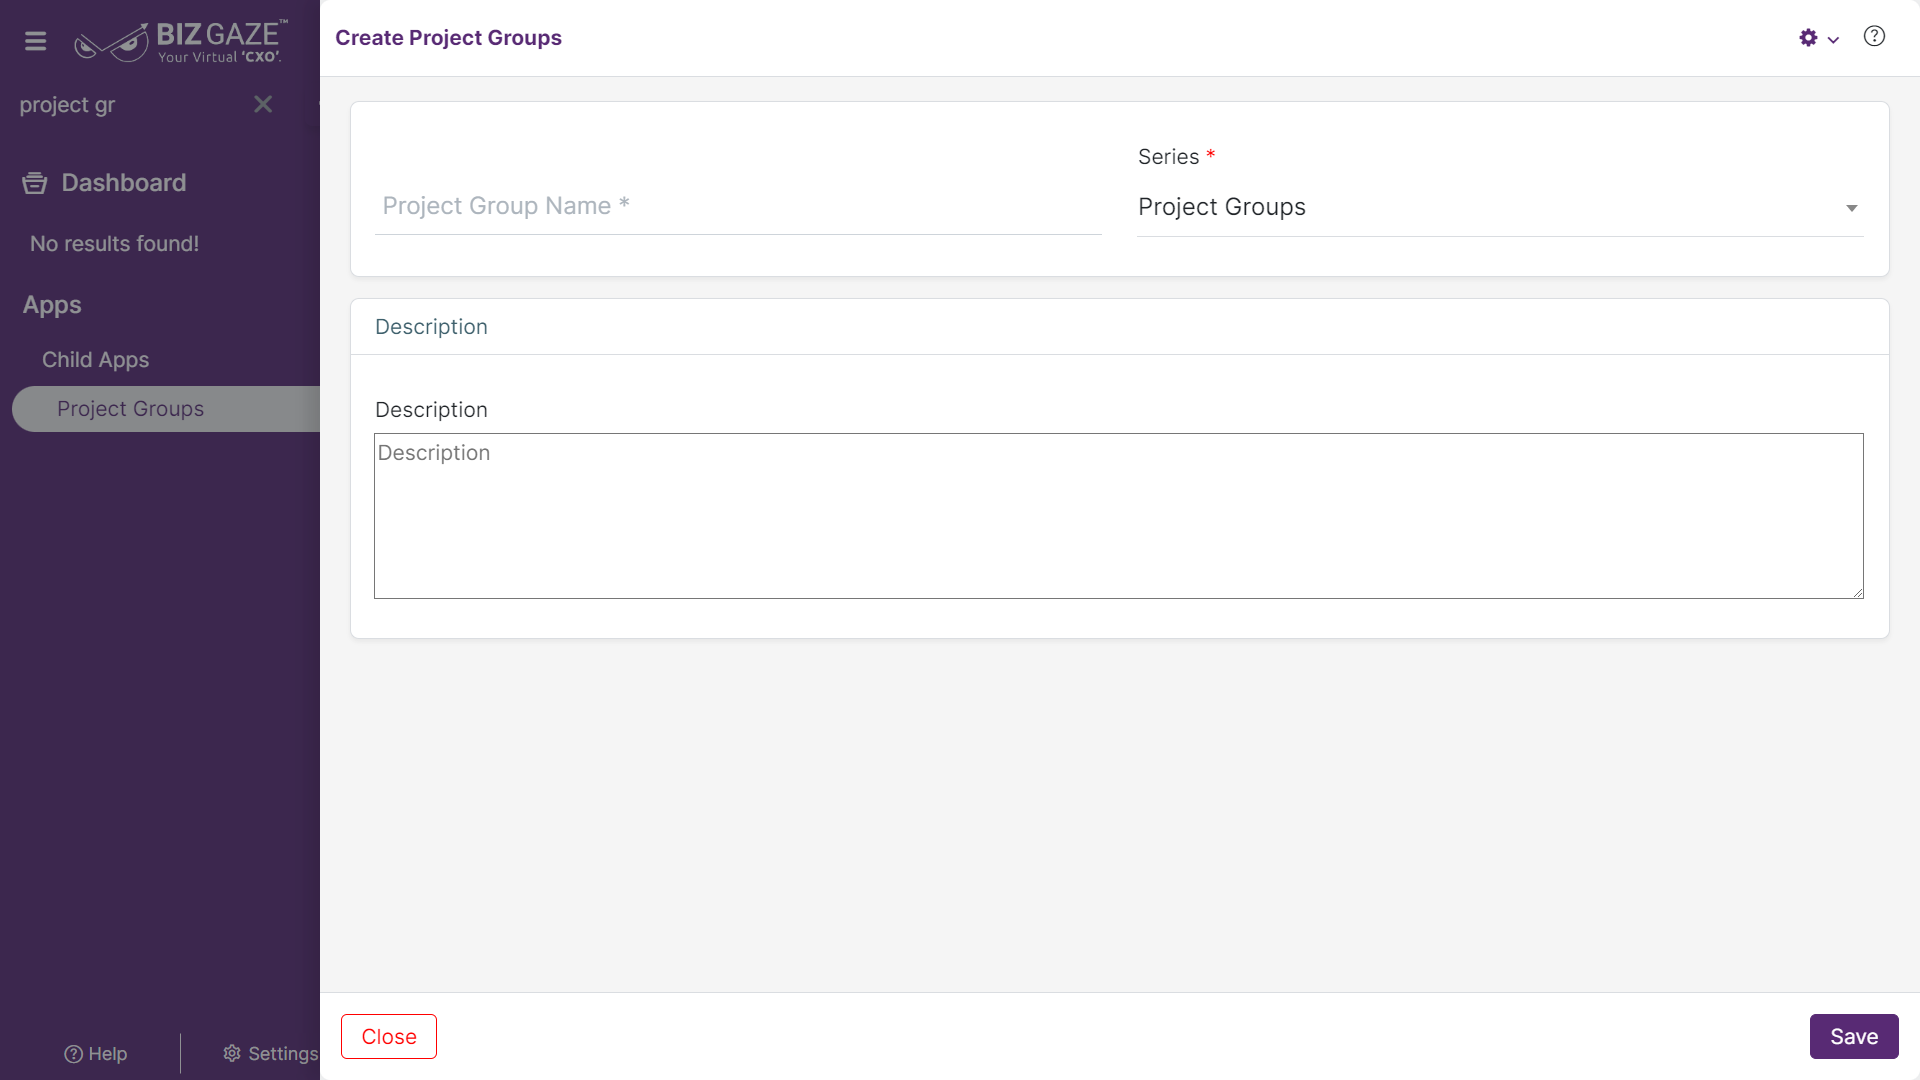Viewport: 1920px width, 1080px height.
Task: Click the sidebar search field 'project gr'
Action: tap(130, 104)
